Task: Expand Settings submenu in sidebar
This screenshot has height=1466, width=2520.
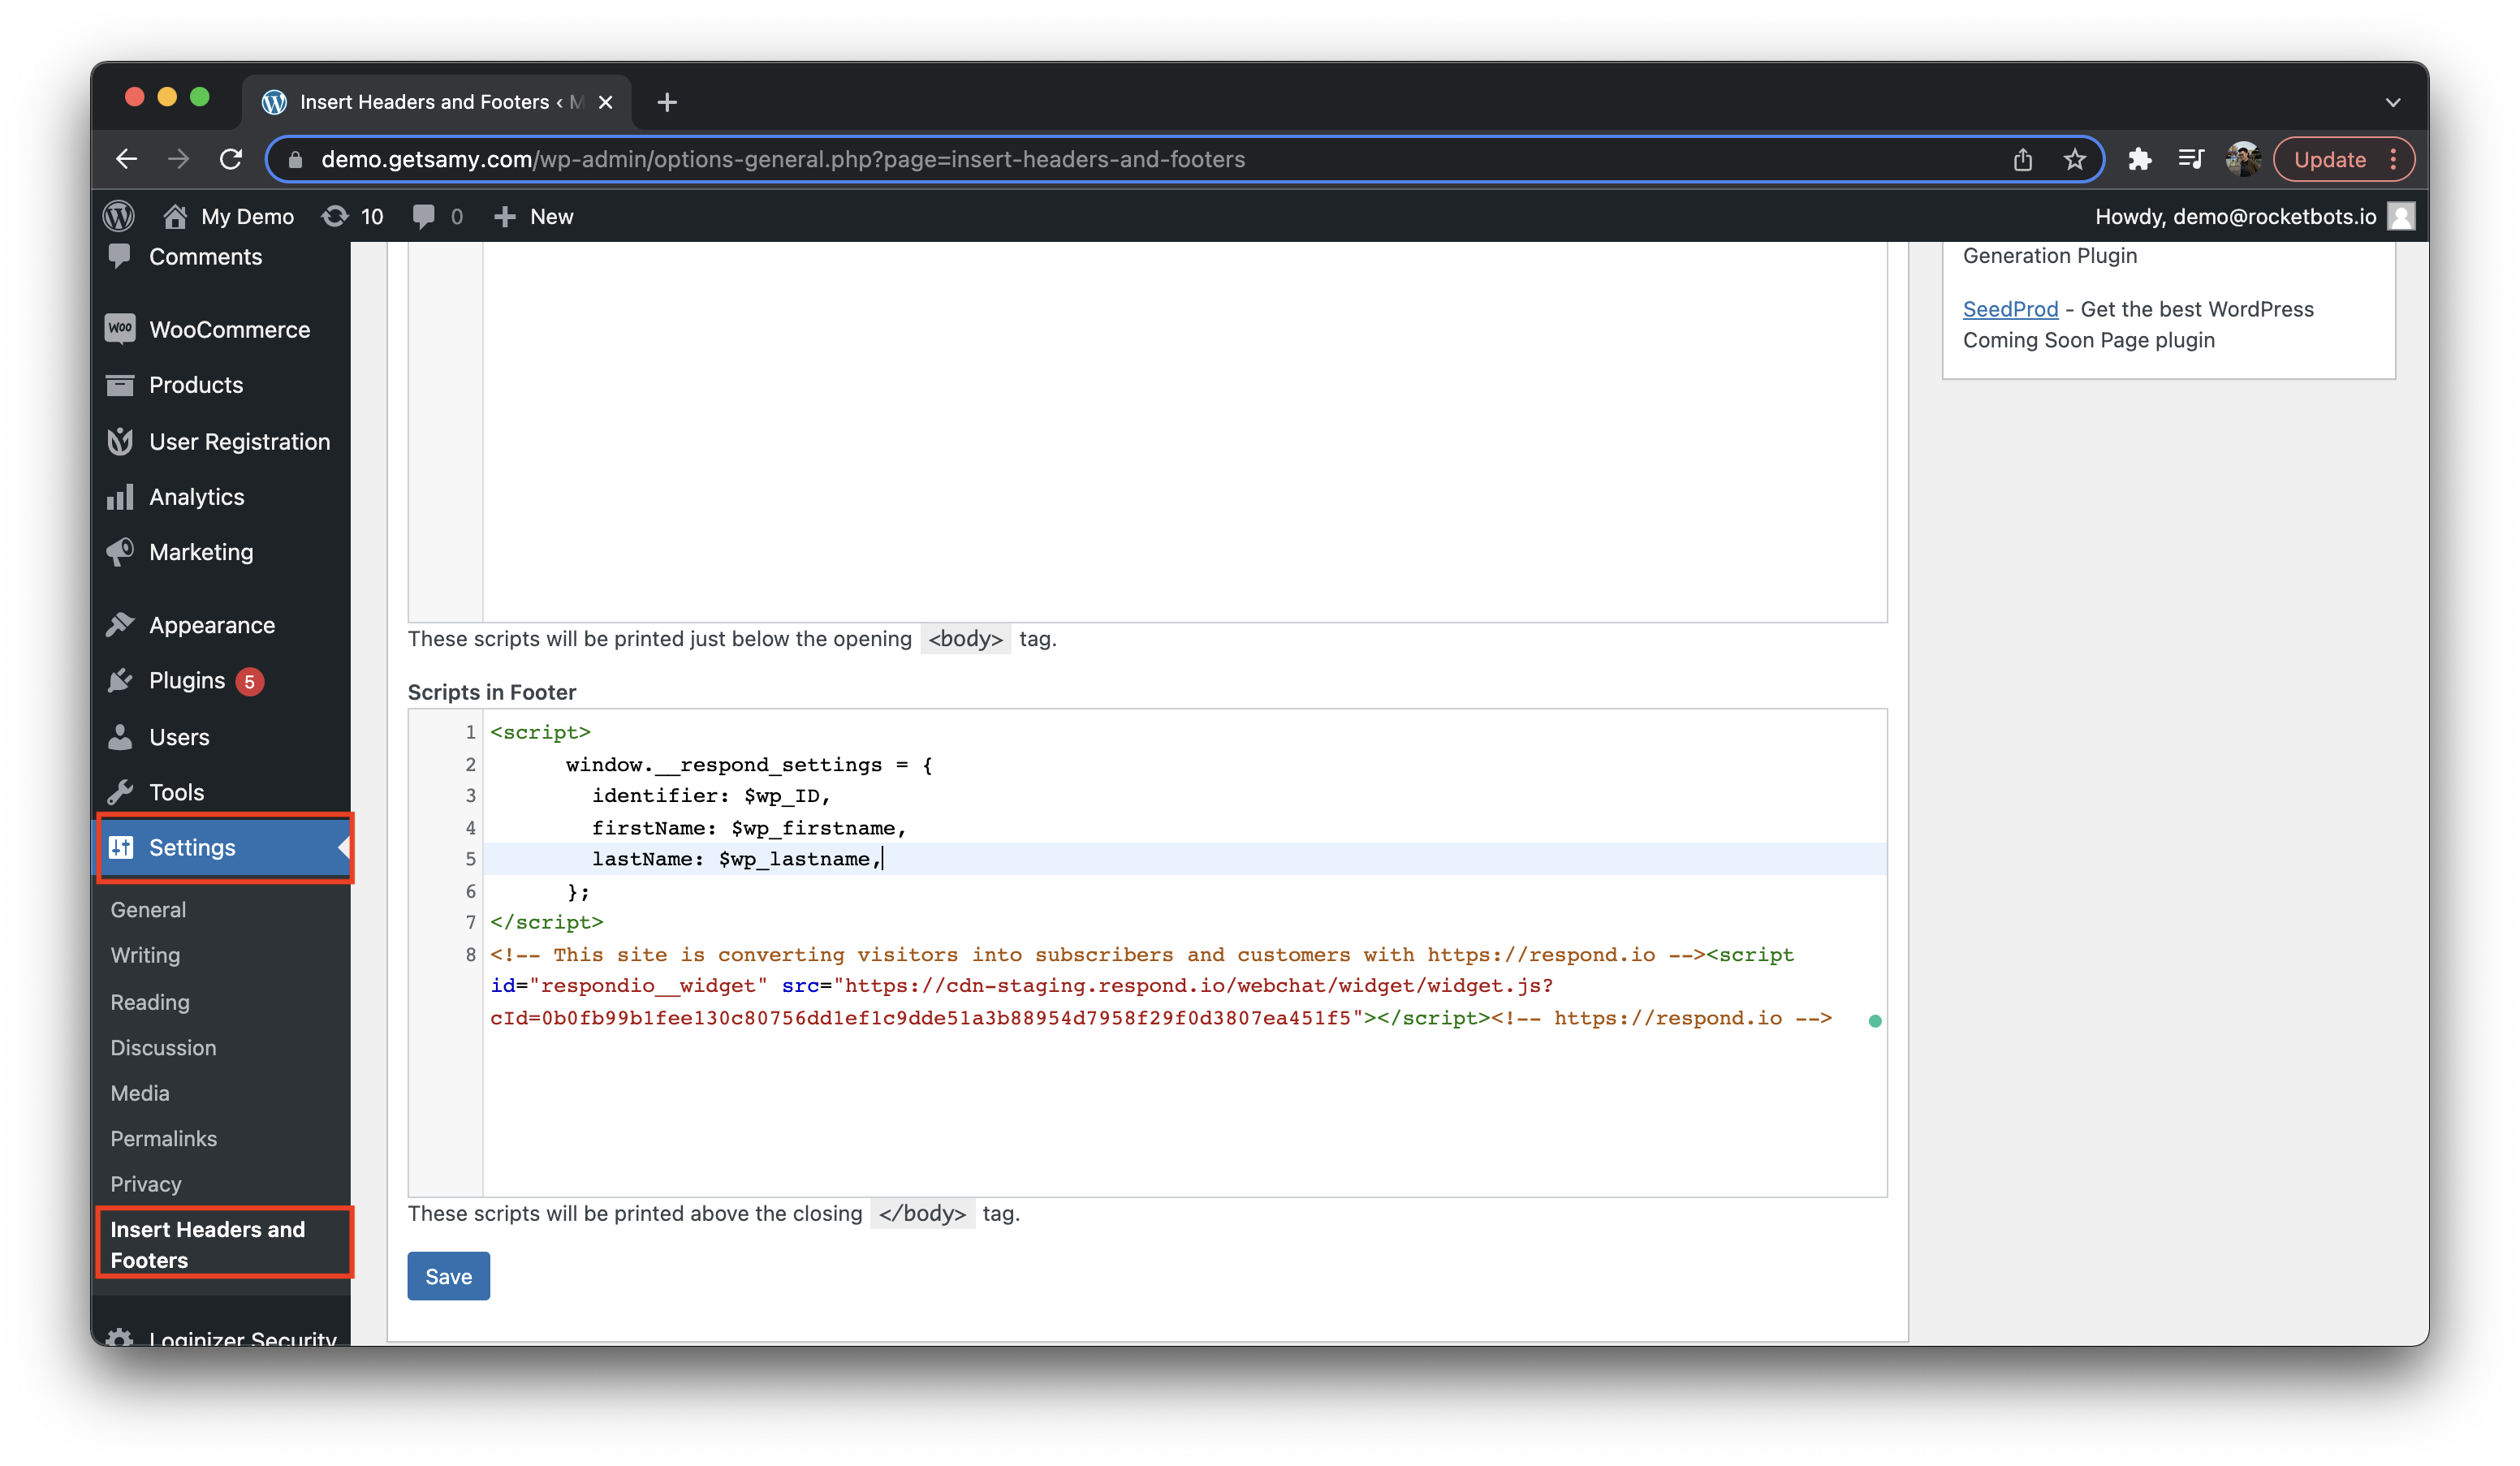Action: click(x=342, y=847)
